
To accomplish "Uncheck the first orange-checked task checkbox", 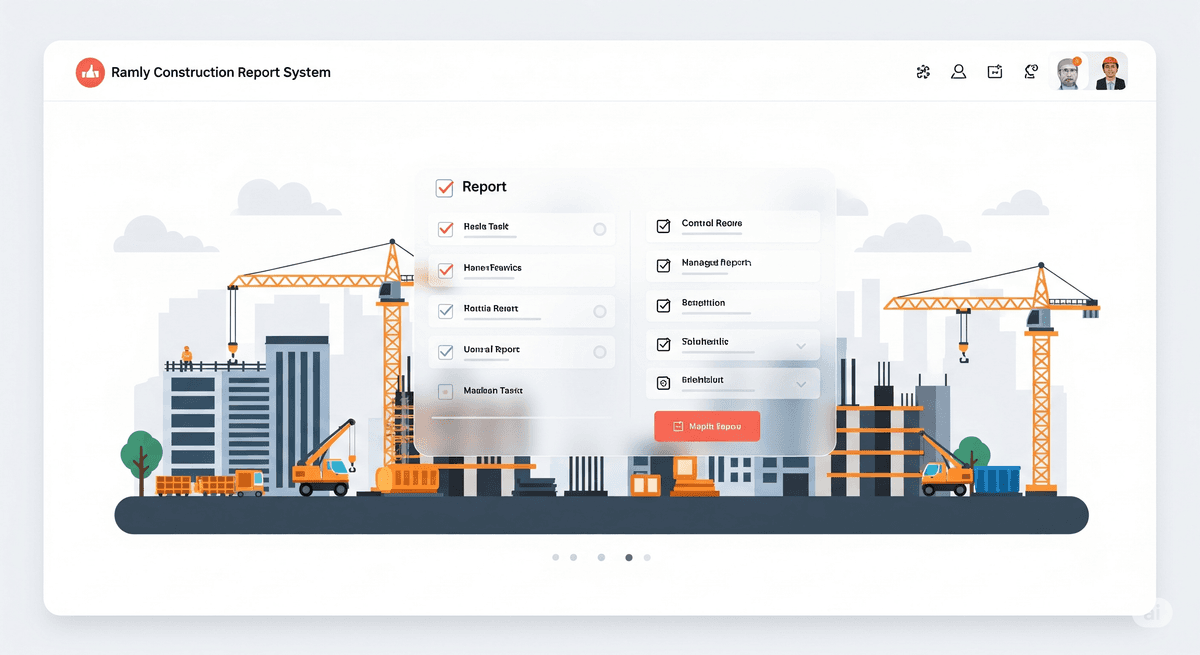I will click(446, 229).
